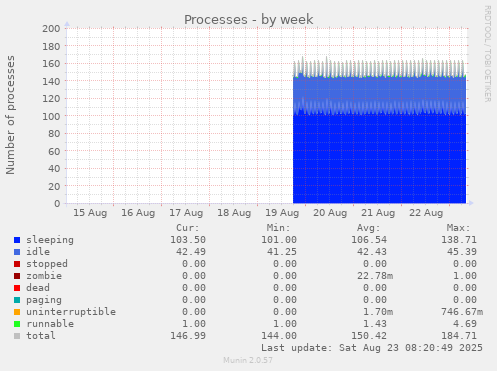Click the 'Munin 2.0.57' footer text
The image size is (497, 371).
click(248, 360)
